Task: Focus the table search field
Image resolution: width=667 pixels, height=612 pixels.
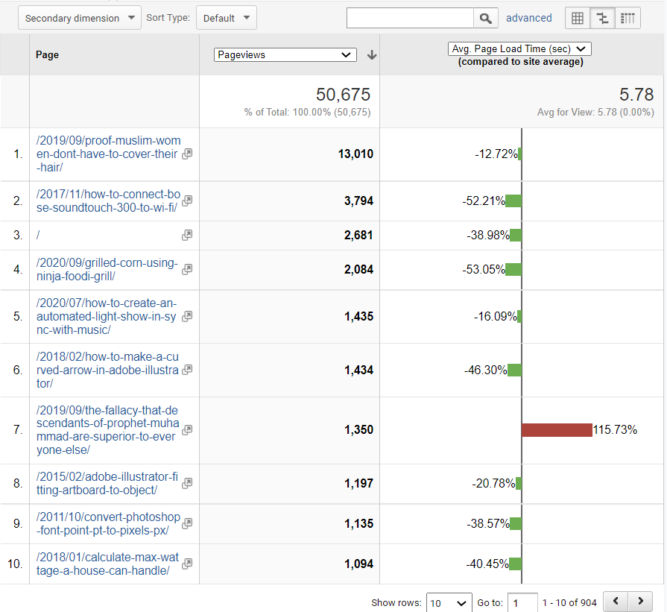Action: (x=410, y=18)
